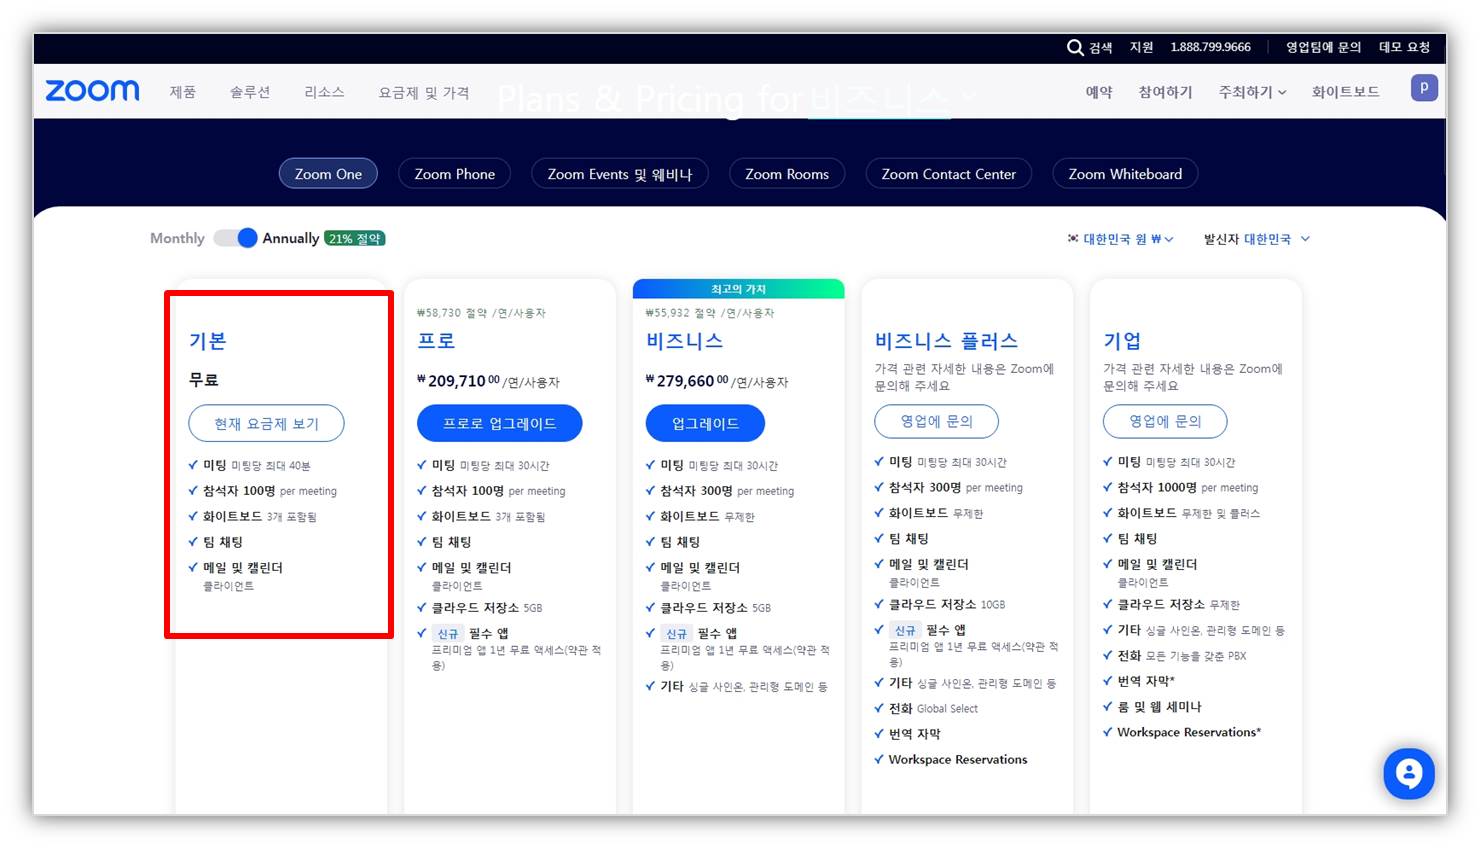The image size is (1480, 848).
Task: Click the 21% 절약 badge
Action: click(355, 238)
